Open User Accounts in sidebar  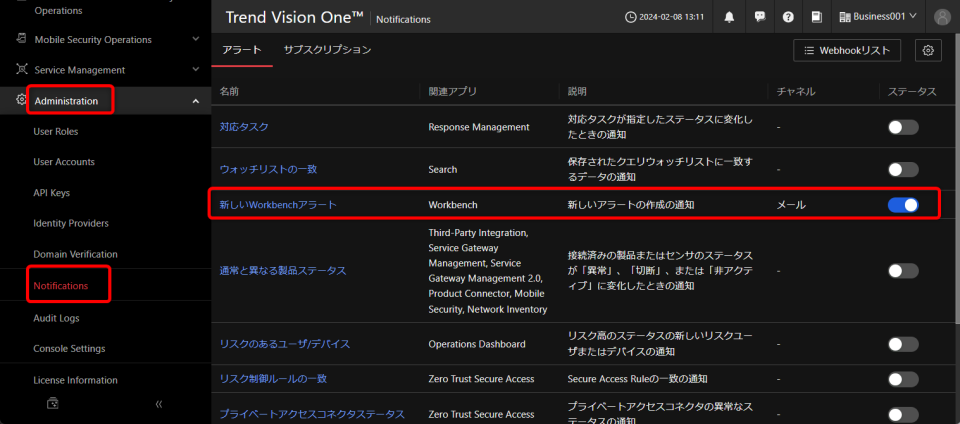tap(64, 162)
